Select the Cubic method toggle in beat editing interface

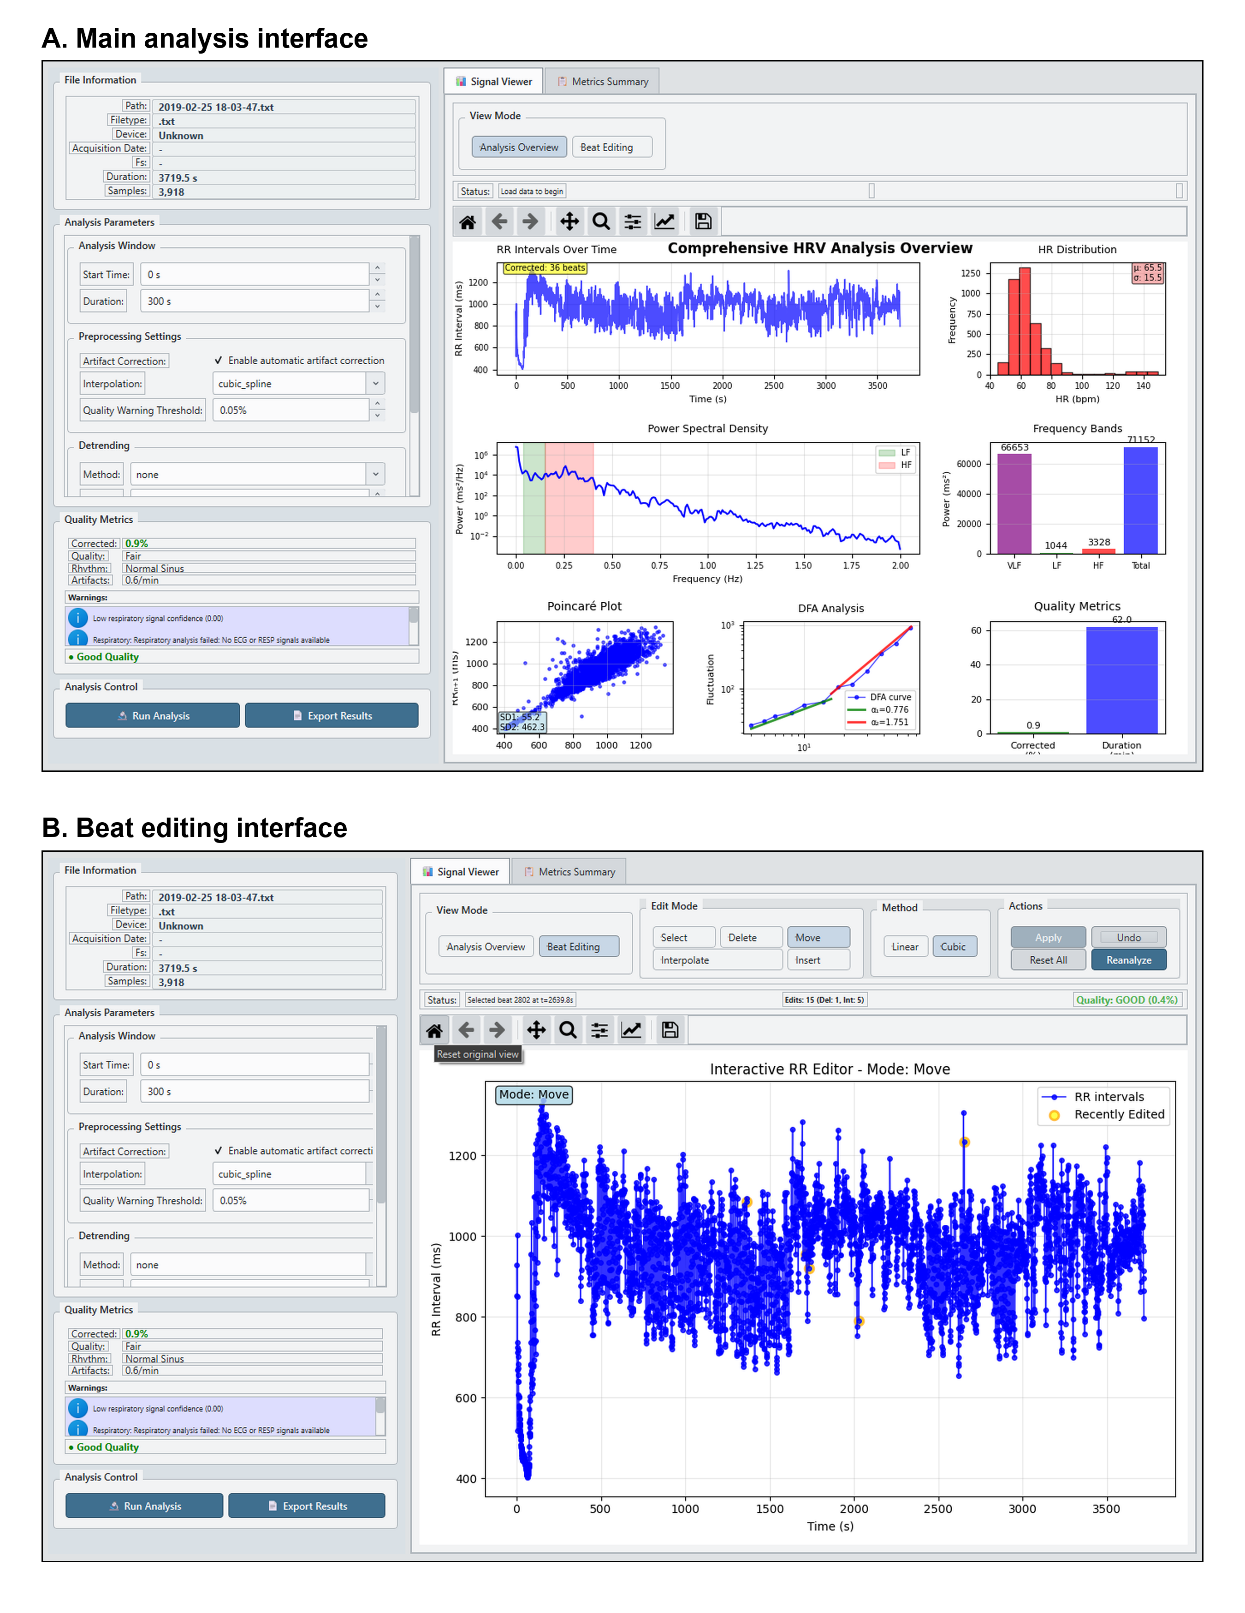pos(953,947)
